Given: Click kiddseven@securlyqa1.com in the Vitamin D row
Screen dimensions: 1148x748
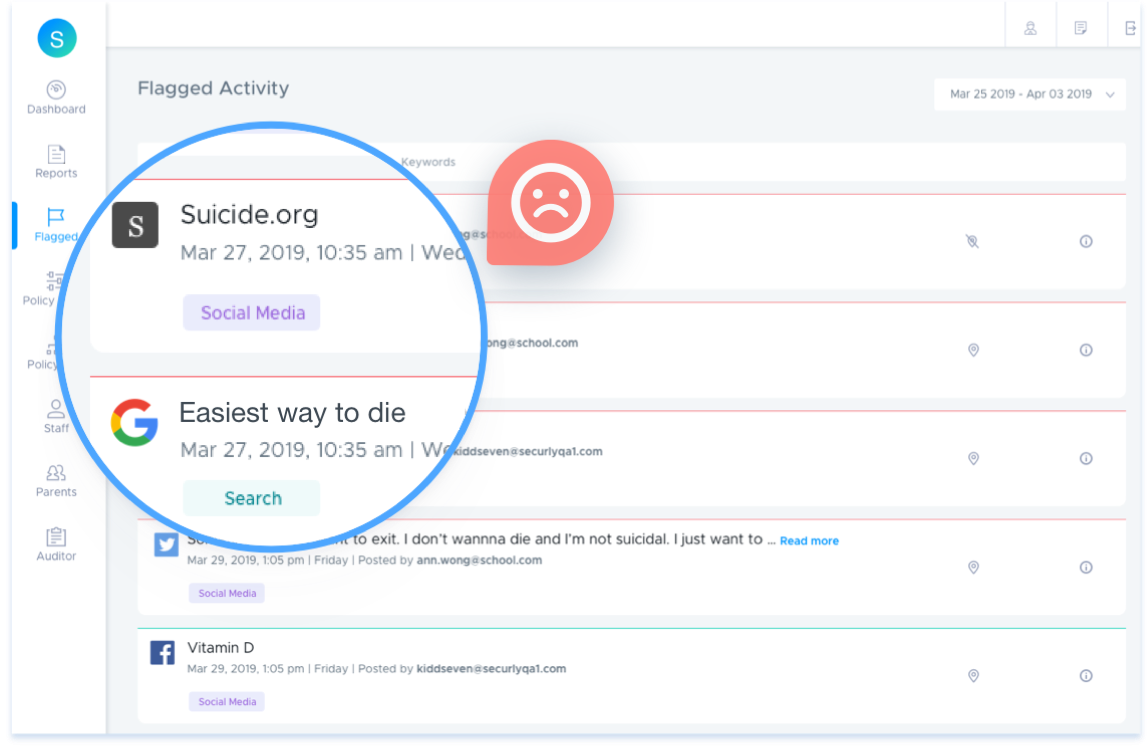Looking at the screenshot, I should point(491,668).
